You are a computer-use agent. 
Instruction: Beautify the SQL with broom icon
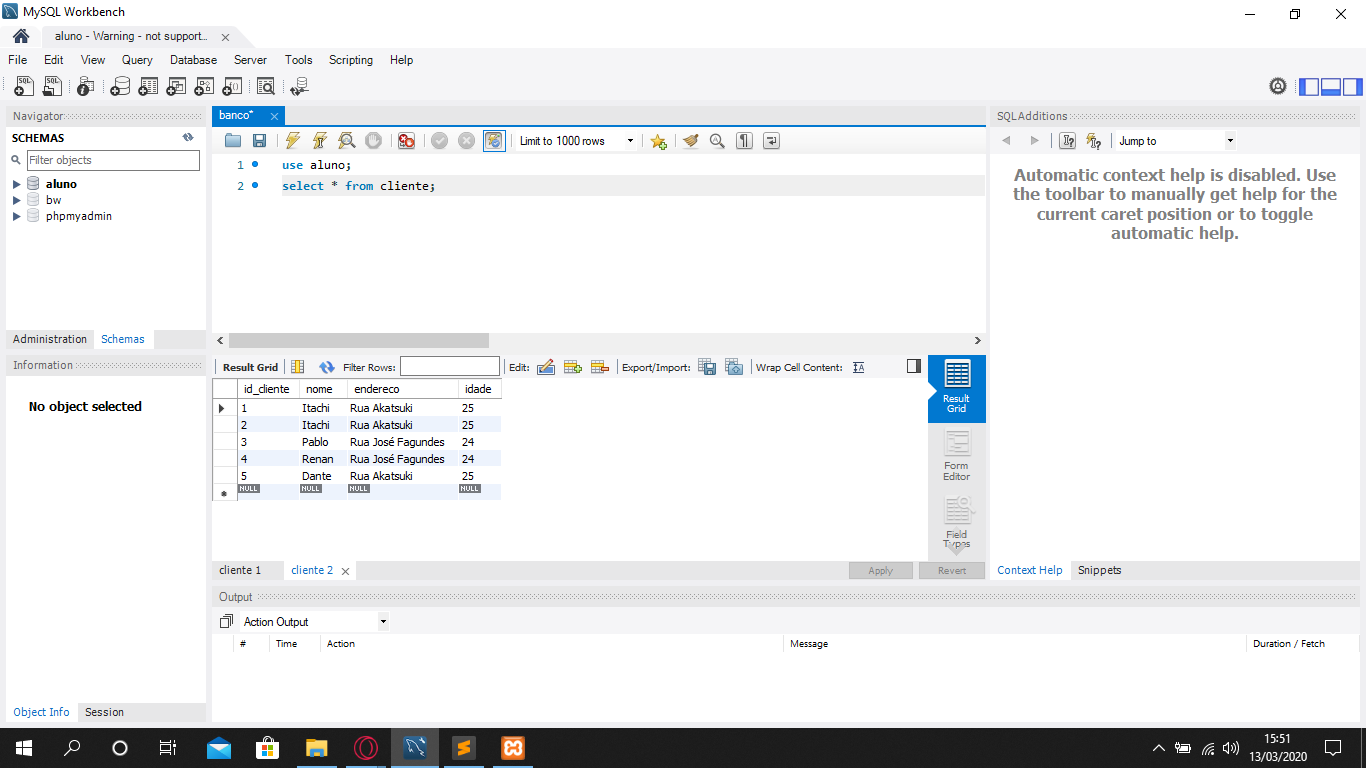[x=691, y=141]
